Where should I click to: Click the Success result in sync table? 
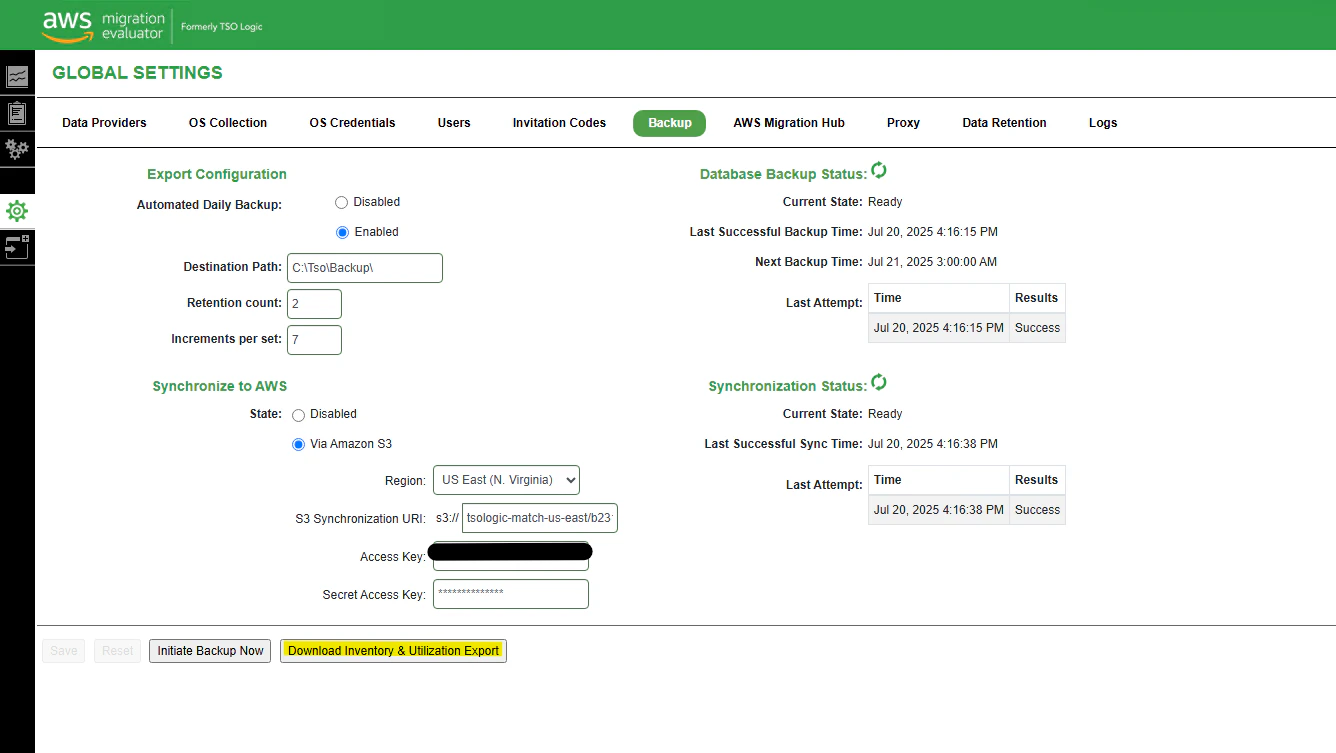coord(1037,510)
